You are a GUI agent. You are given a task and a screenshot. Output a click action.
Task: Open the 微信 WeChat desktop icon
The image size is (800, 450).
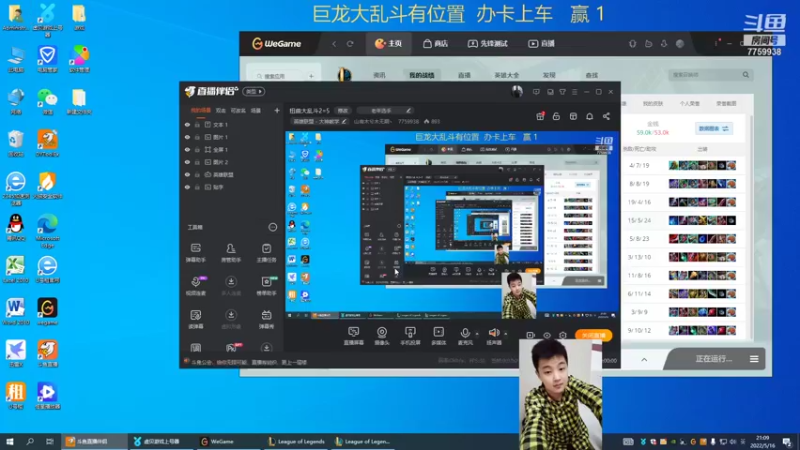click(47, 101)
